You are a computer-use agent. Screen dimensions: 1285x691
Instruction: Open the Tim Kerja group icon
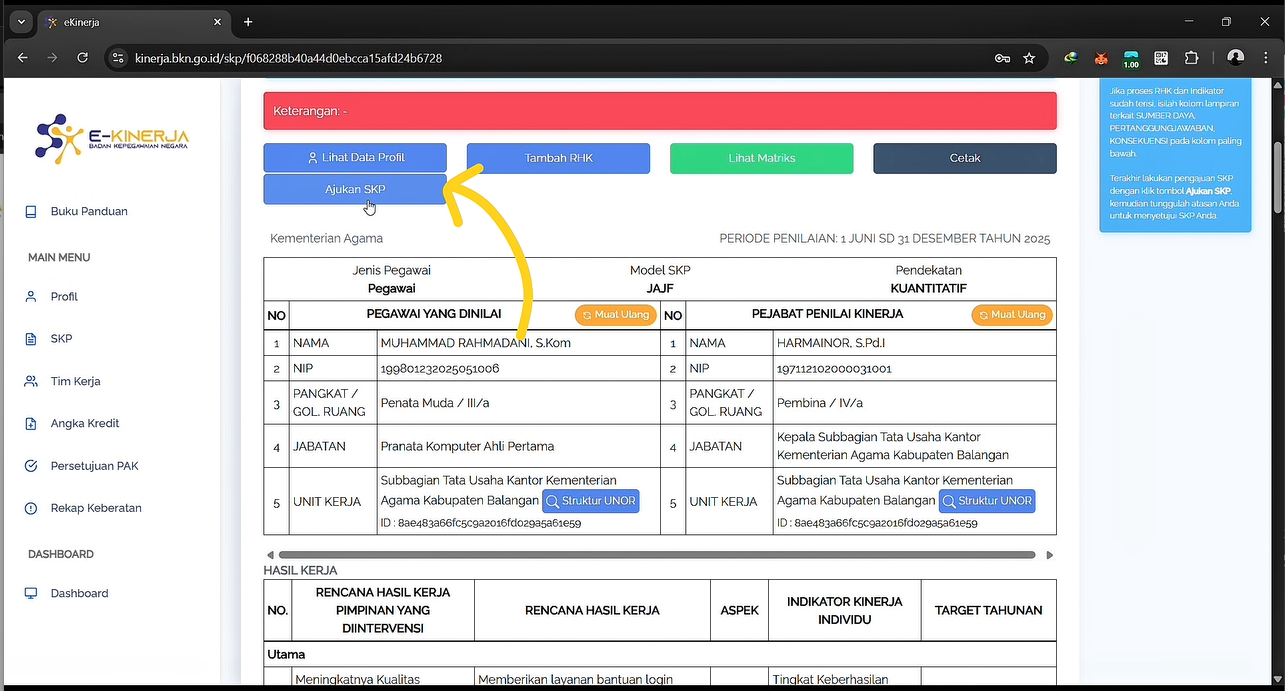point(31,382)
